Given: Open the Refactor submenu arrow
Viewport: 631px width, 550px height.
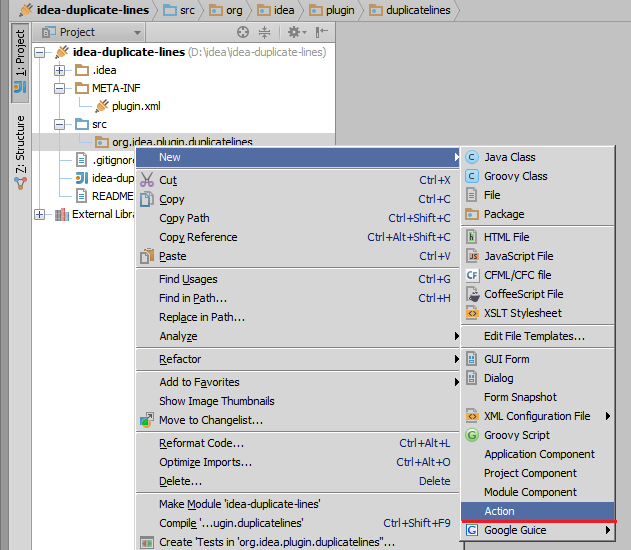Looking at the screenshot, I should 456,358.
